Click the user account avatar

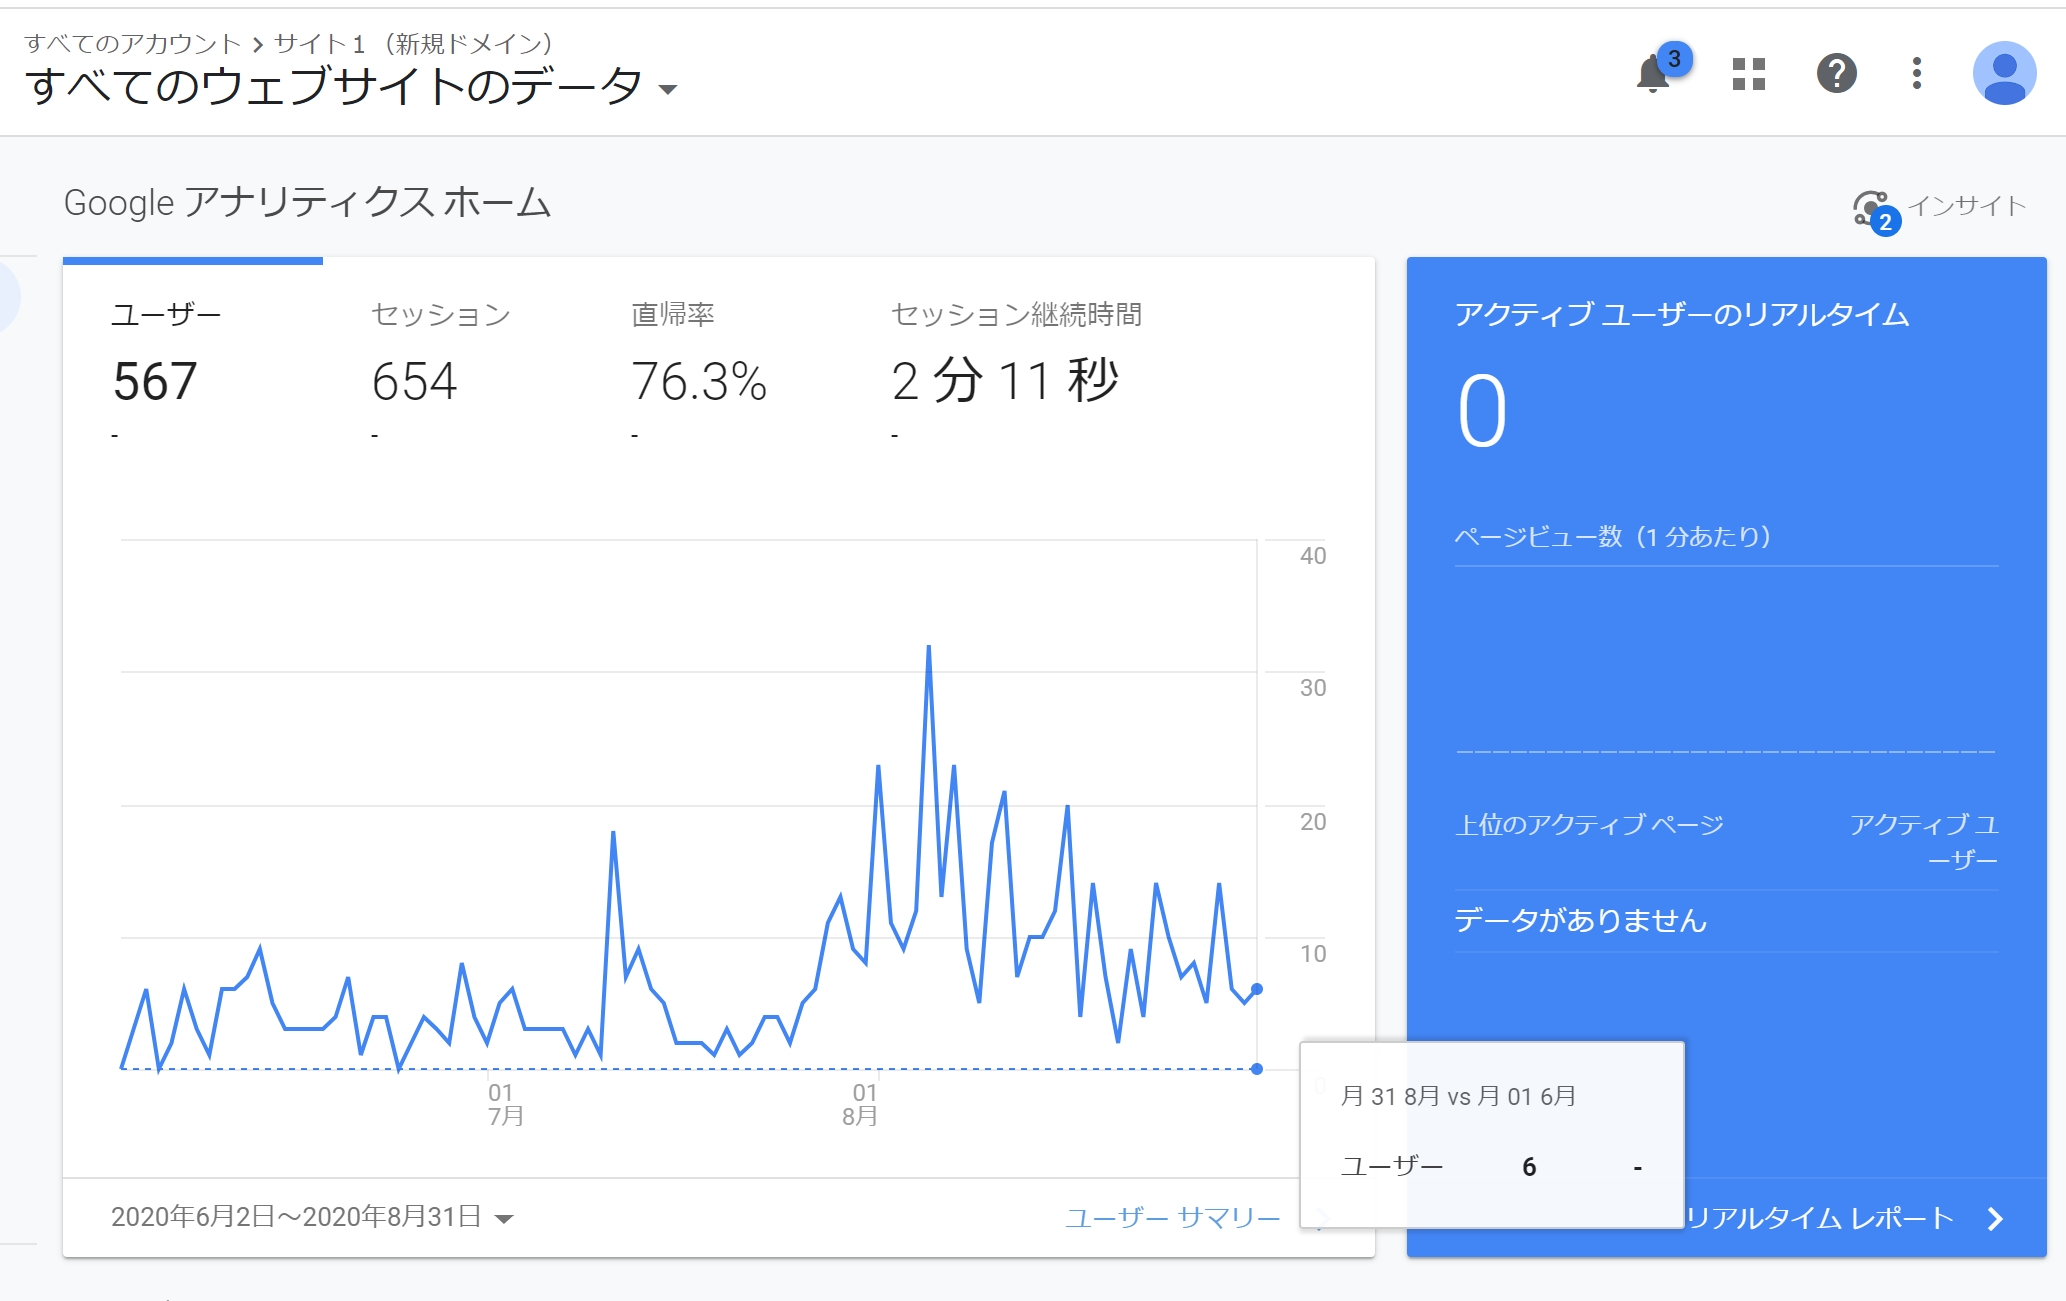[2003, 74]
